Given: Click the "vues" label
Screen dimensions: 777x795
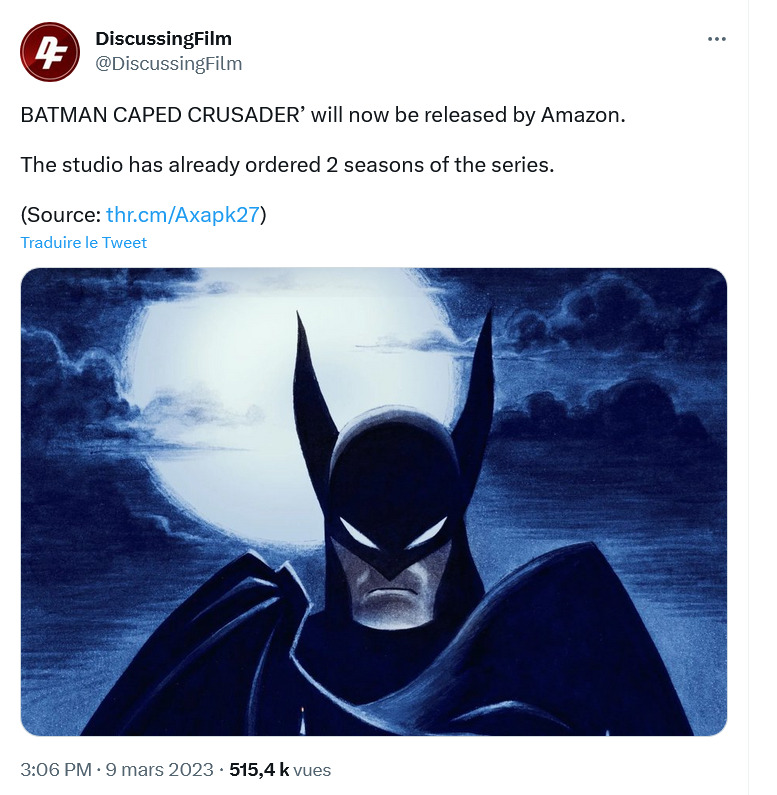Looking at the screenshot, I should pos(313,770).
